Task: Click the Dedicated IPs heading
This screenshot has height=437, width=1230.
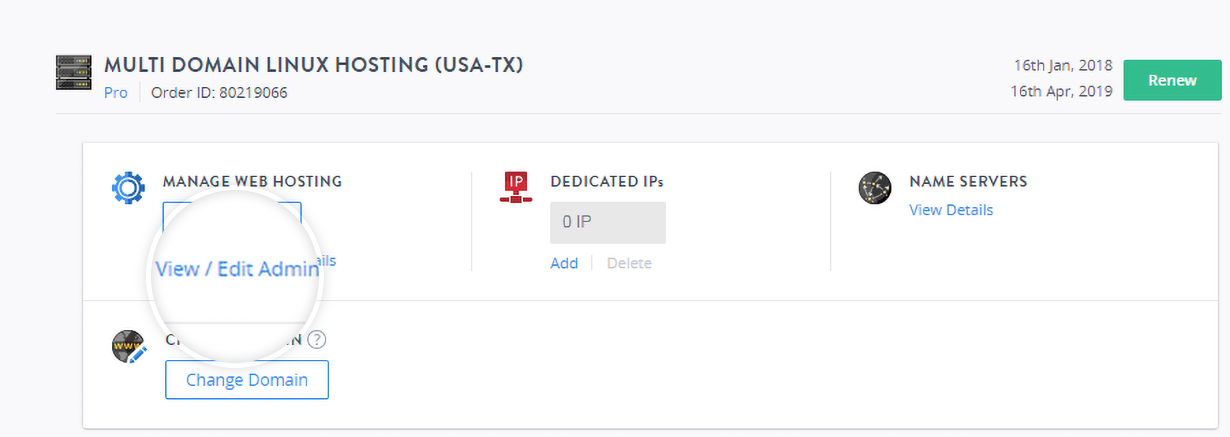Action: (x=606, y=182)
